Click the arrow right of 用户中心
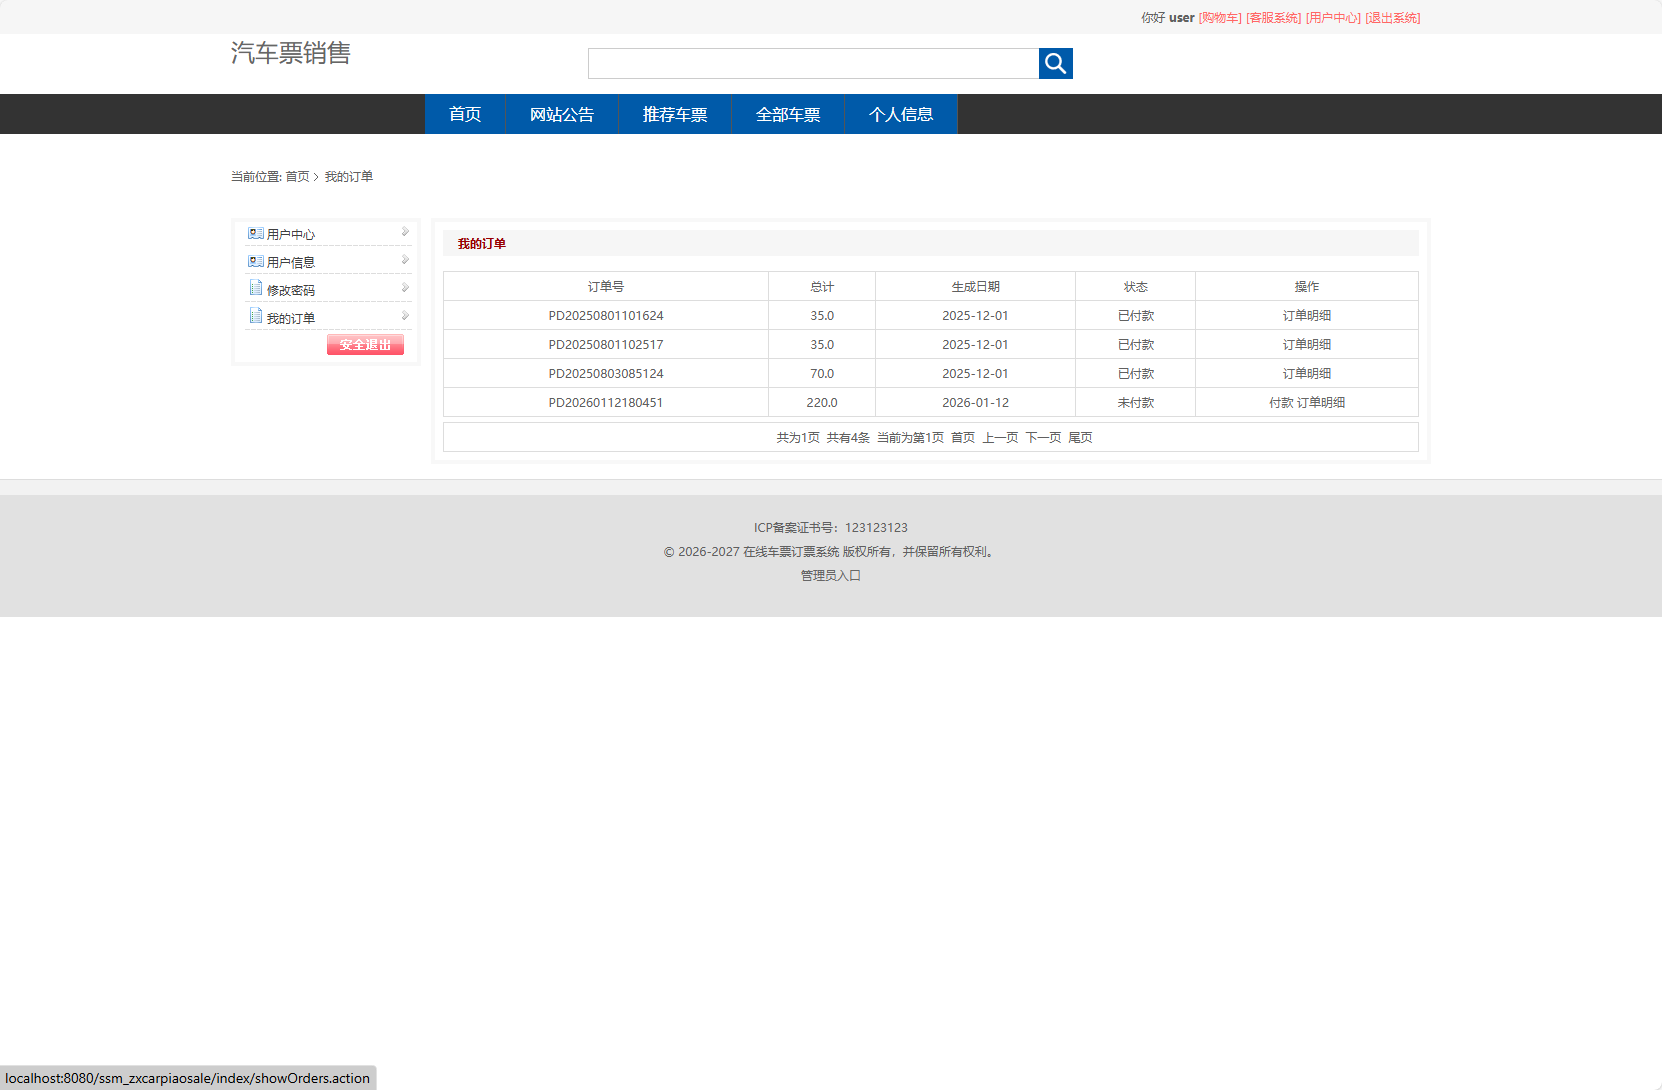Viewport: 1662px width, 1090px height. click(405, 232)
